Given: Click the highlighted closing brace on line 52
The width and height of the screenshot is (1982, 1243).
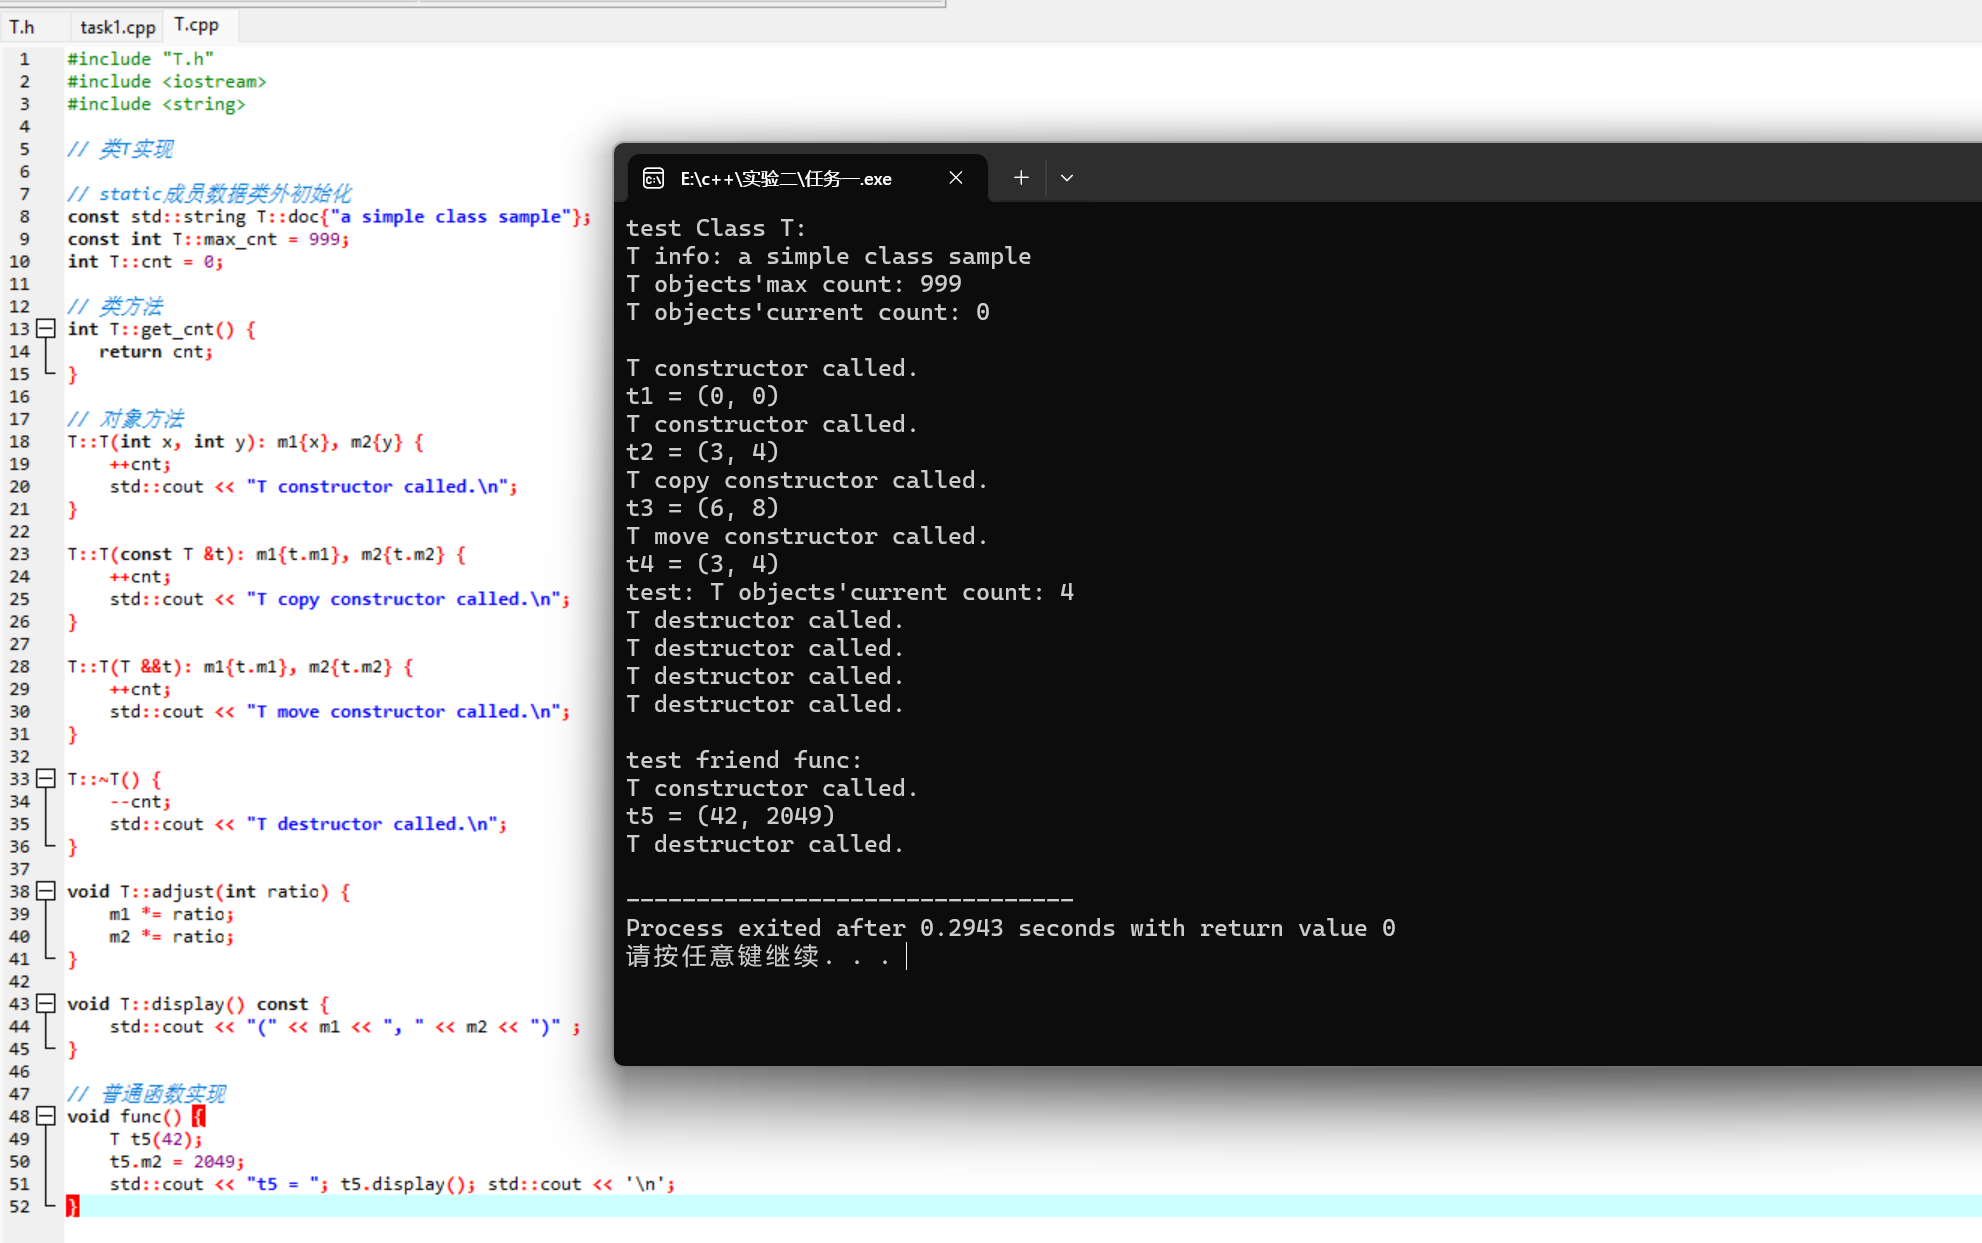Looking at the screenshot, I should tap(72, 1206).
